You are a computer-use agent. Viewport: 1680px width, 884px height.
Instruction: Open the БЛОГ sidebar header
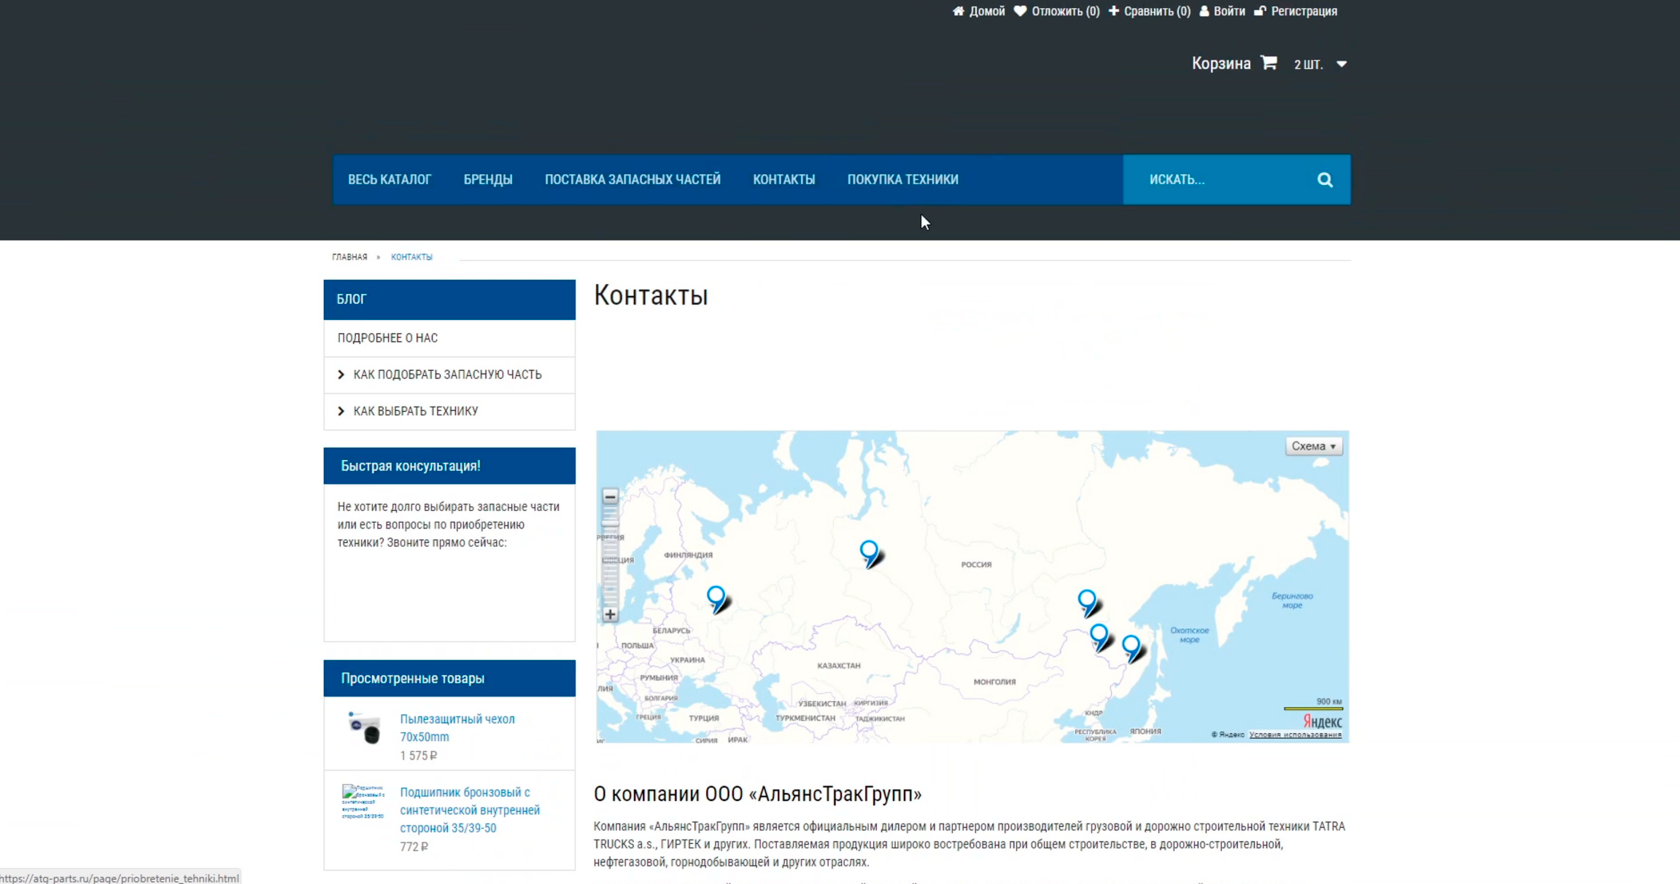(449, 299)
